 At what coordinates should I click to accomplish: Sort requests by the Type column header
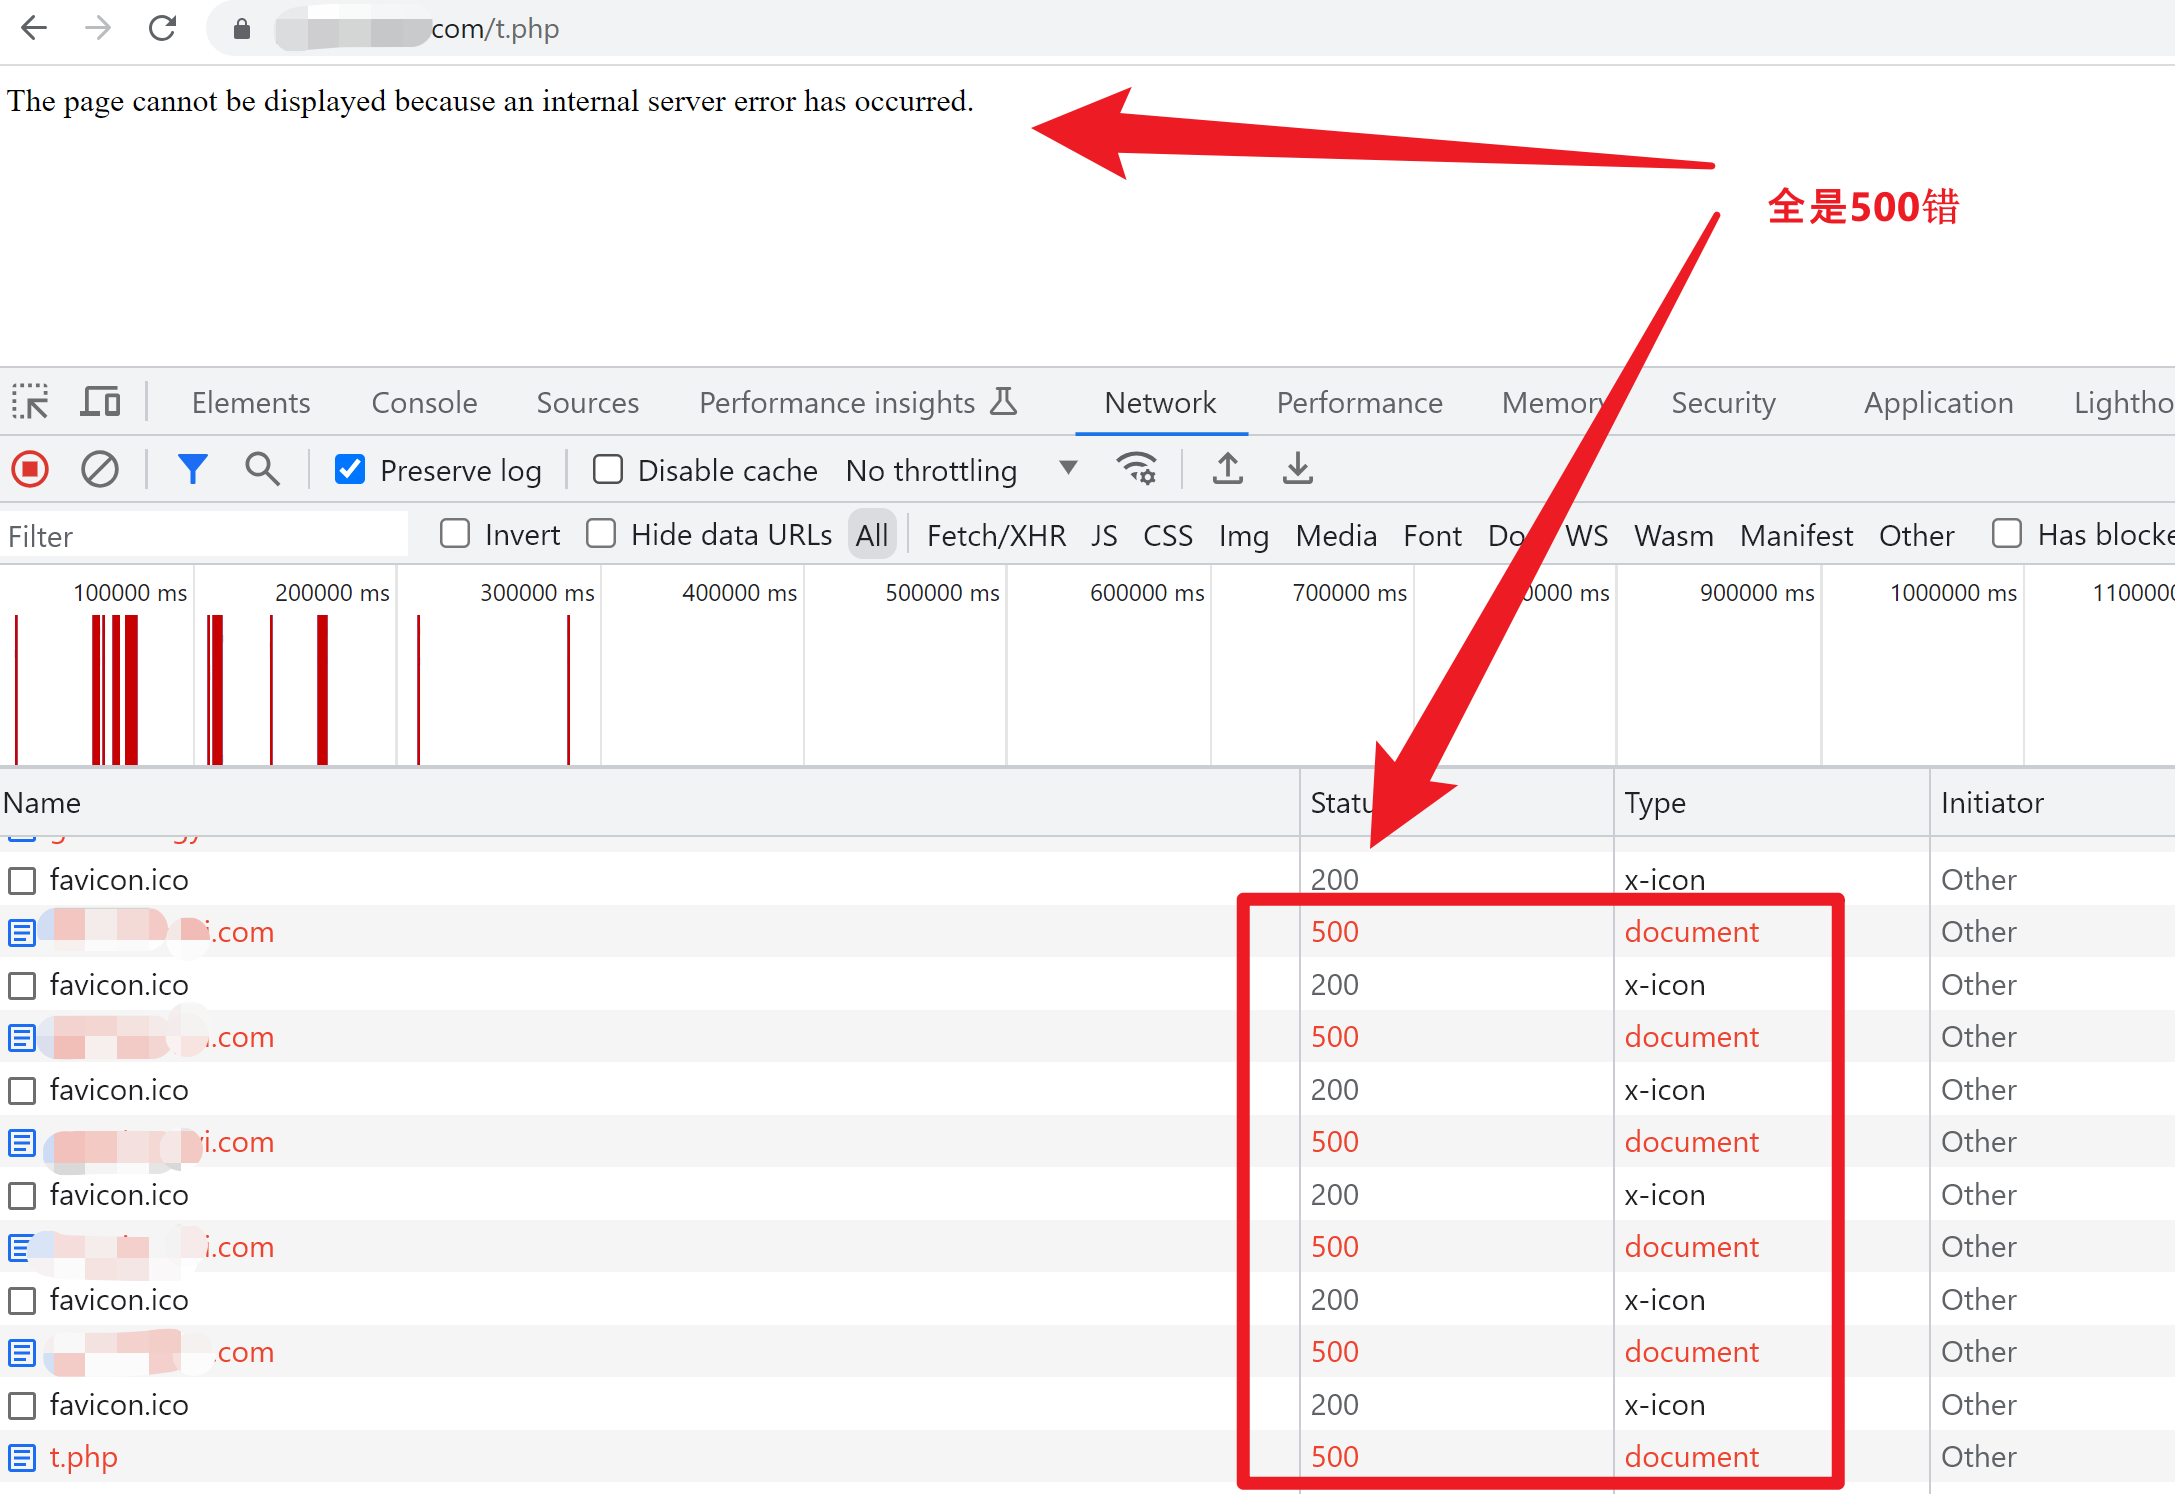(1655, 803)
